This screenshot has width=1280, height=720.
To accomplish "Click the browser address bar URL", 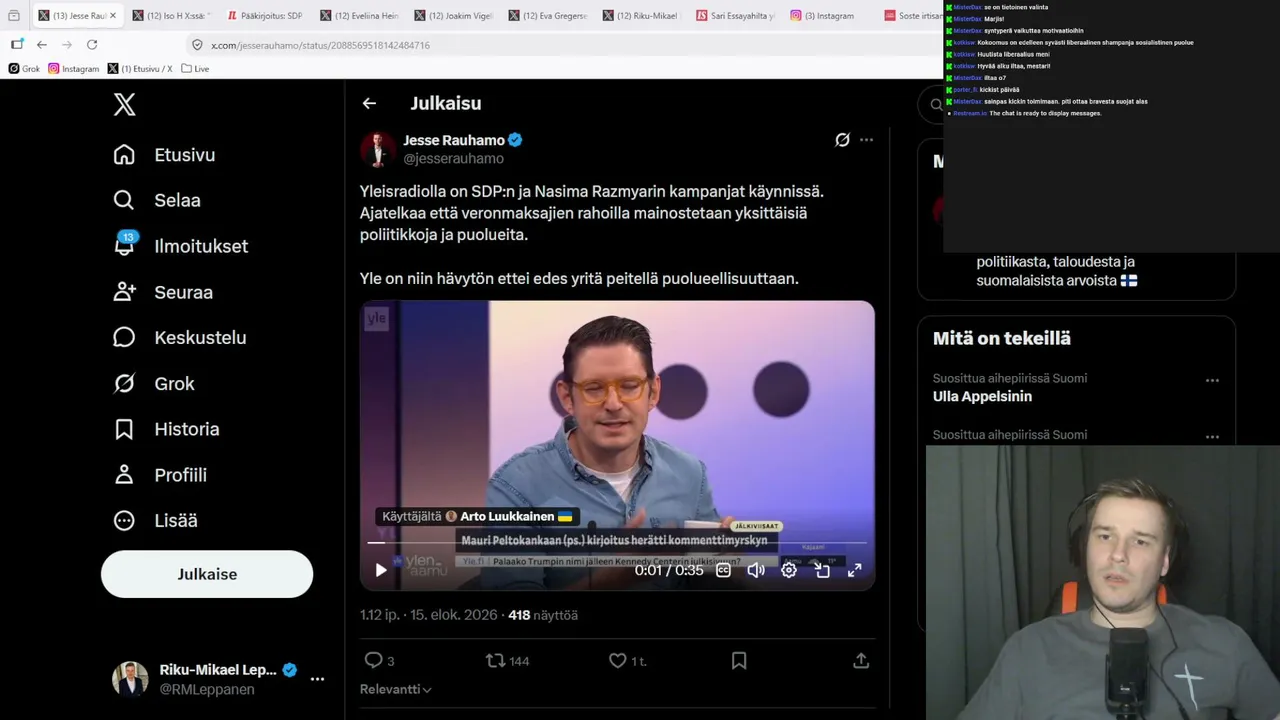I will [x=320, y=45].
